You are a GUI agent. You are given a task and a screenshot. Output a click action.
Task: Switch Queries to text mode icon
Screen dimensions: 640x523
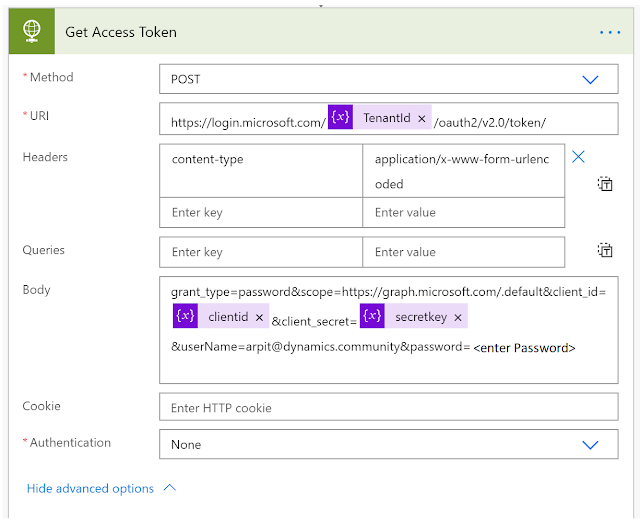[605, 251]
